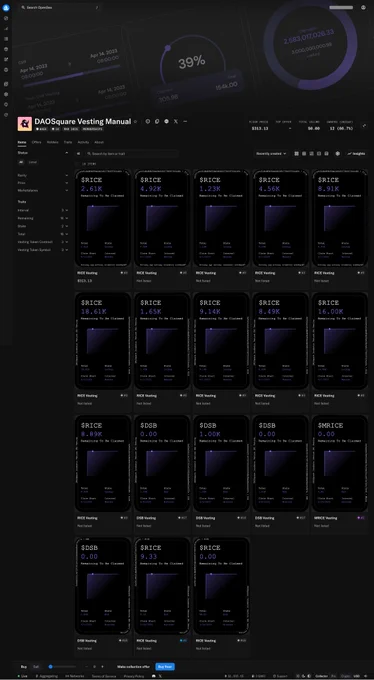Expand the Interval trait filter
374x680 pixels.
pos(43,210)
